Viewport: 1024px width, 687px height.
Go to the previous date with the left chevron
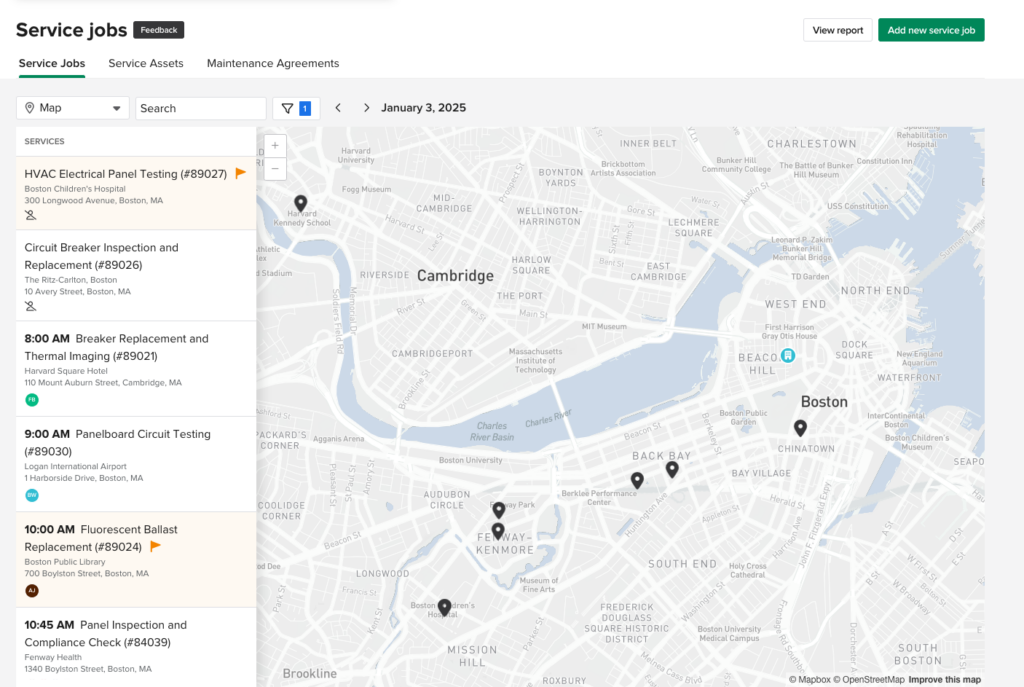339,107
